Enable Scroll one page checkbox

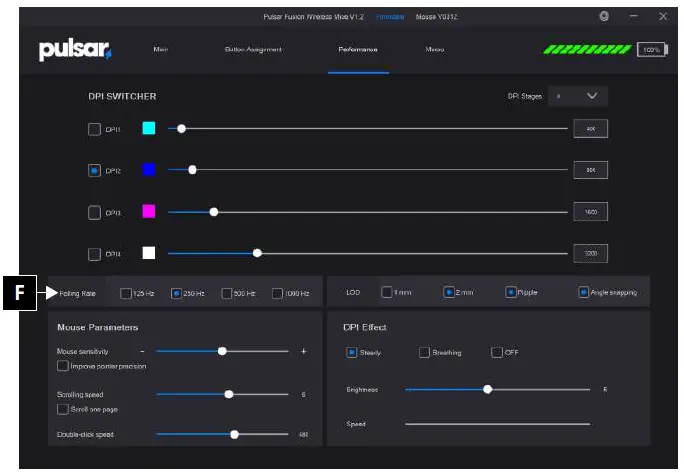63,409
